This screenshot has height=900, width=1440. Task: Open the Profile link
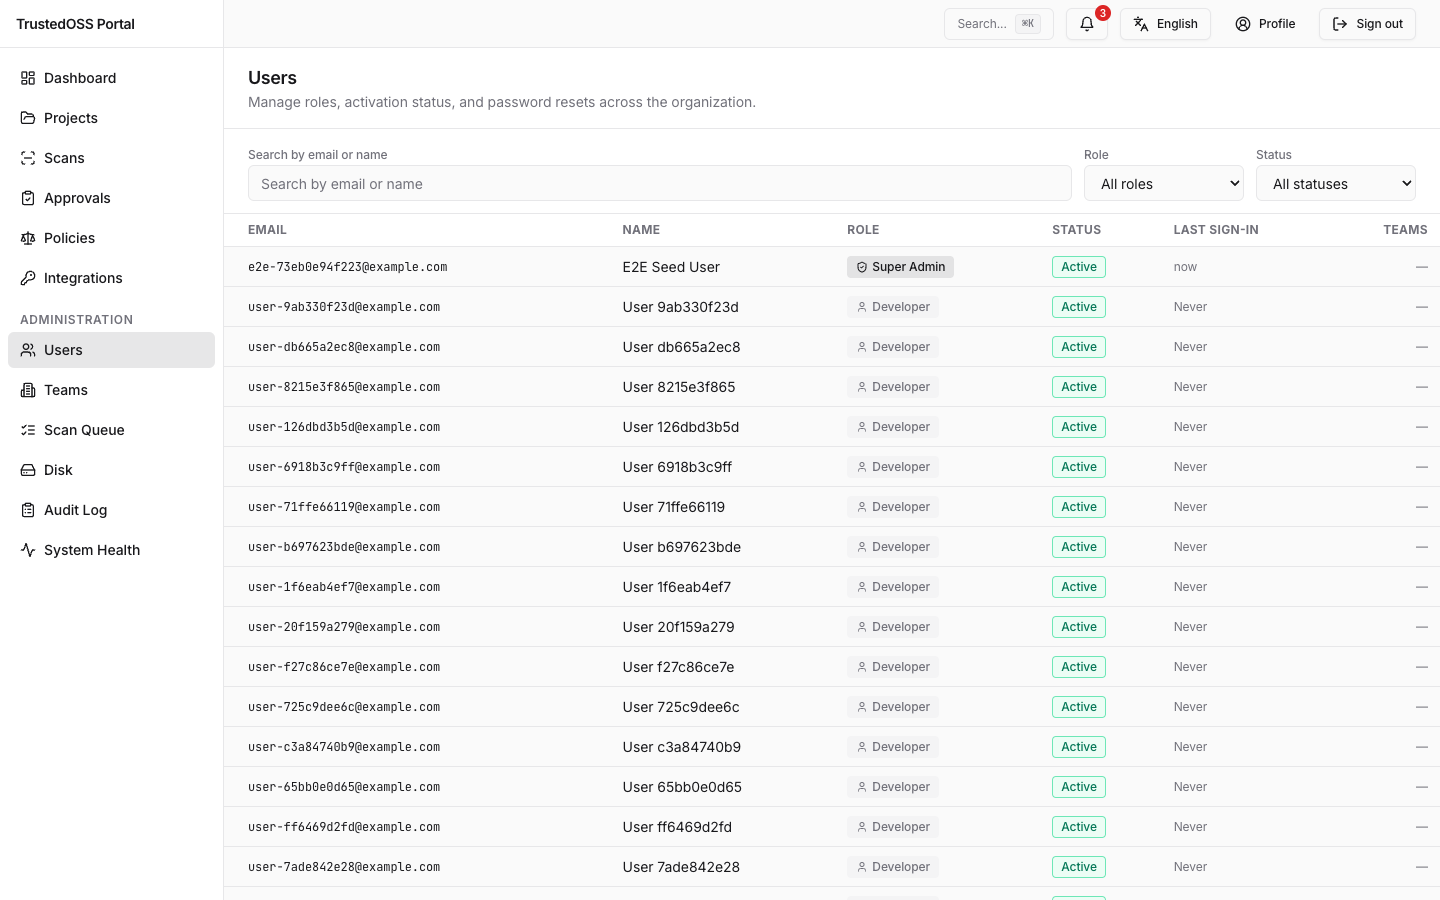[1265, 24]
